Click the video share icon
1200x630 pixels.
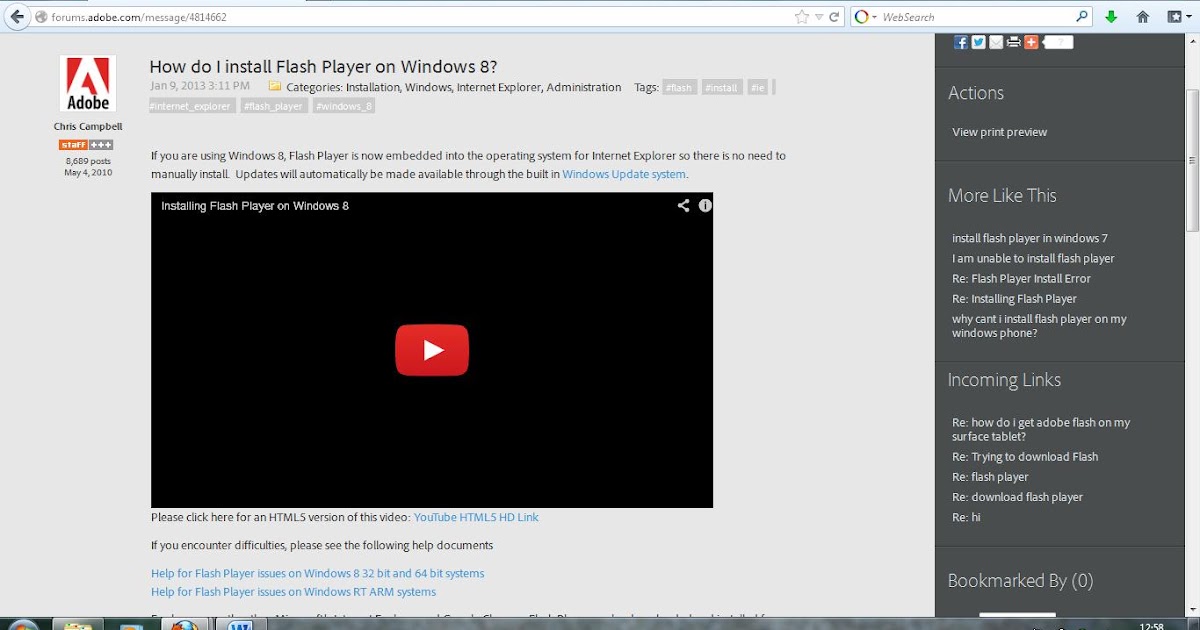tap(683, 205)
